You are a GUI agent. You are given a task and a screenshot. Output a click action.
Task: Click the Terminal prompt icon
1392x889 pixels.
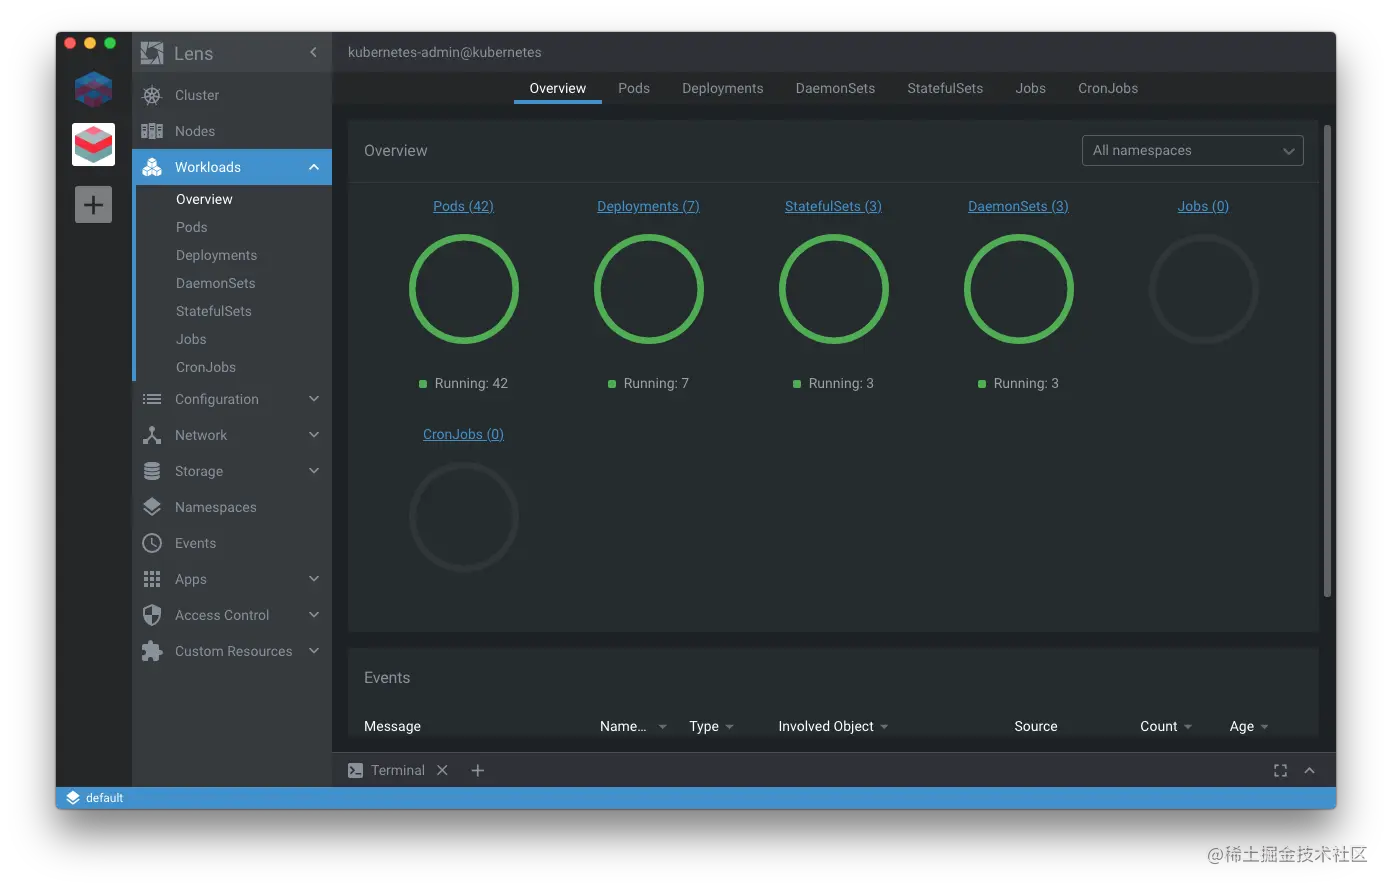[x=355, y=770]
